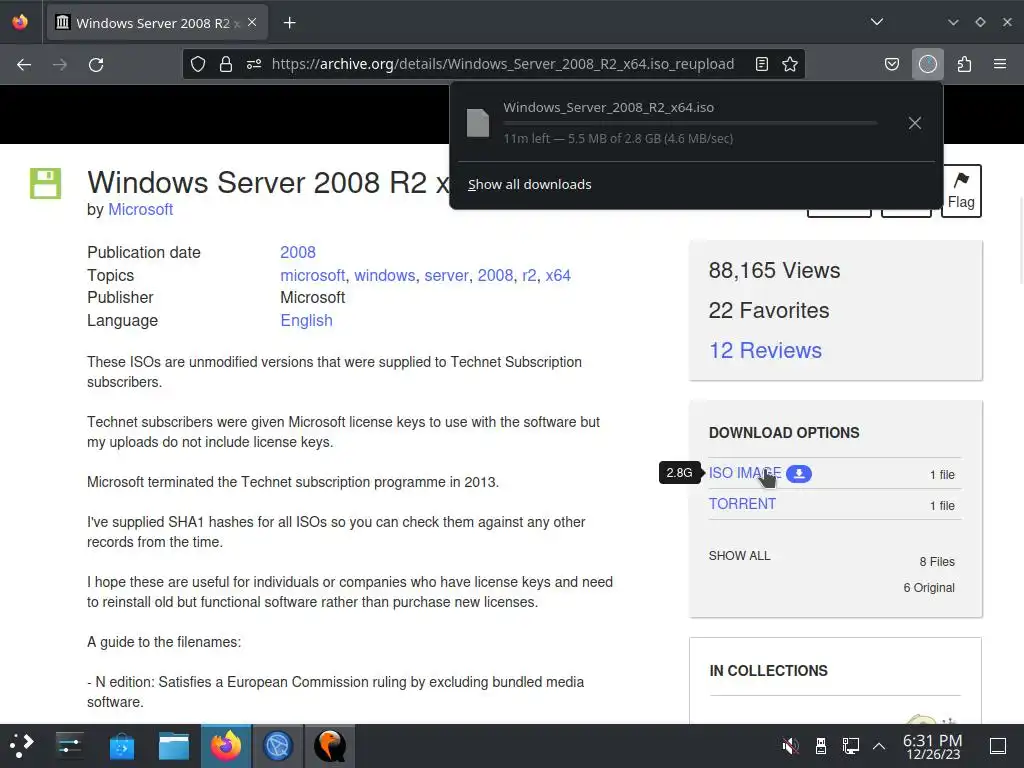Open a new tab with plus button
The height and width of the screenshot is (768, 1024).
tap(289, 23)
